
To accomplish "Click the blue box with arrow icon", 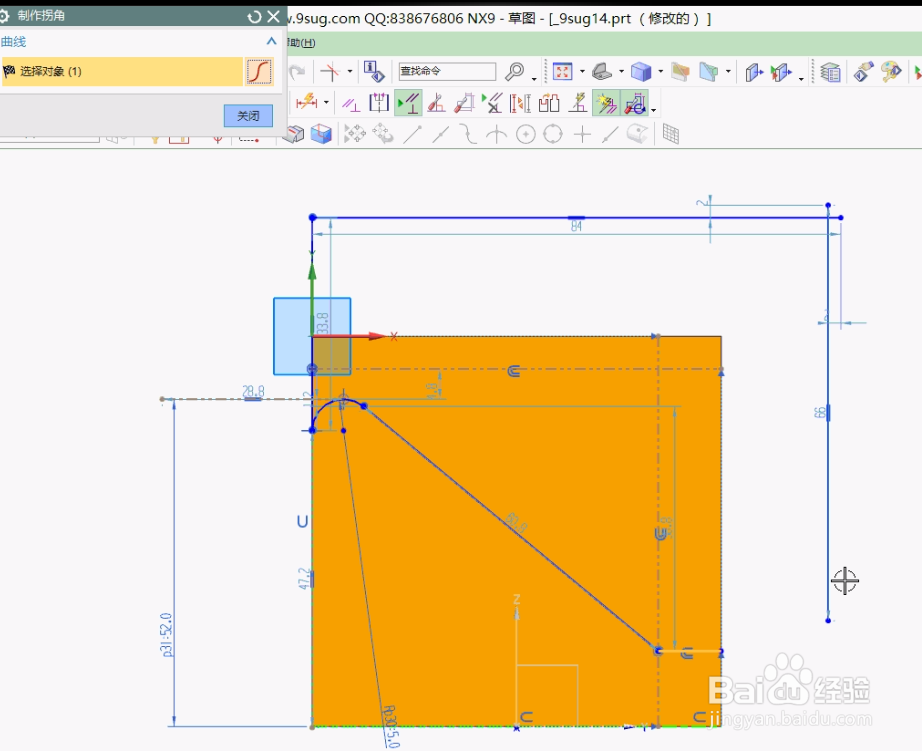I will click(754, 72).
